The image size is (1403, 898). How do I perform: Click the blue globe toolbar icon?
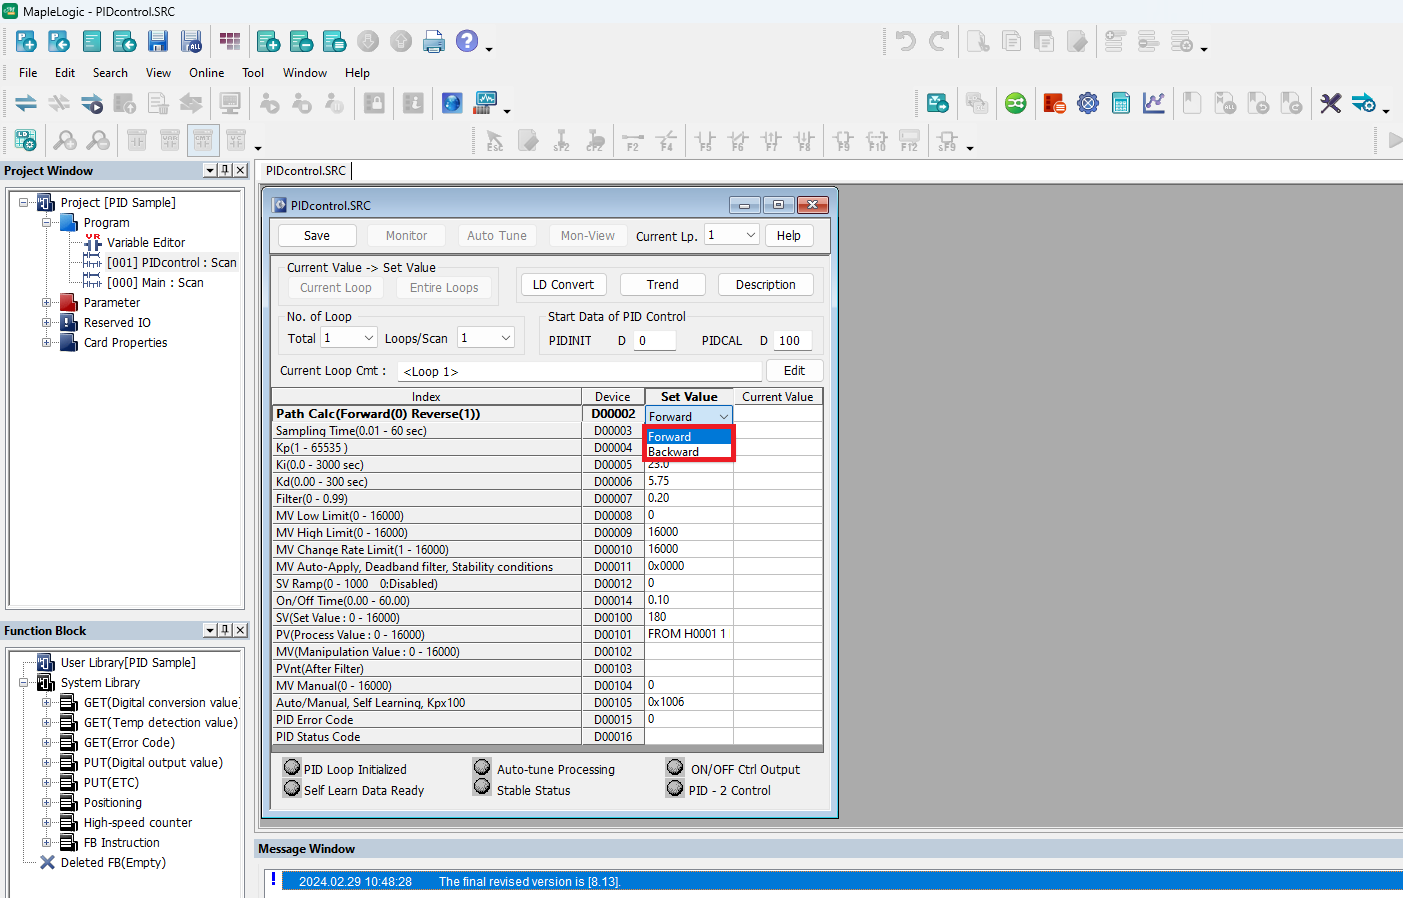452,103
